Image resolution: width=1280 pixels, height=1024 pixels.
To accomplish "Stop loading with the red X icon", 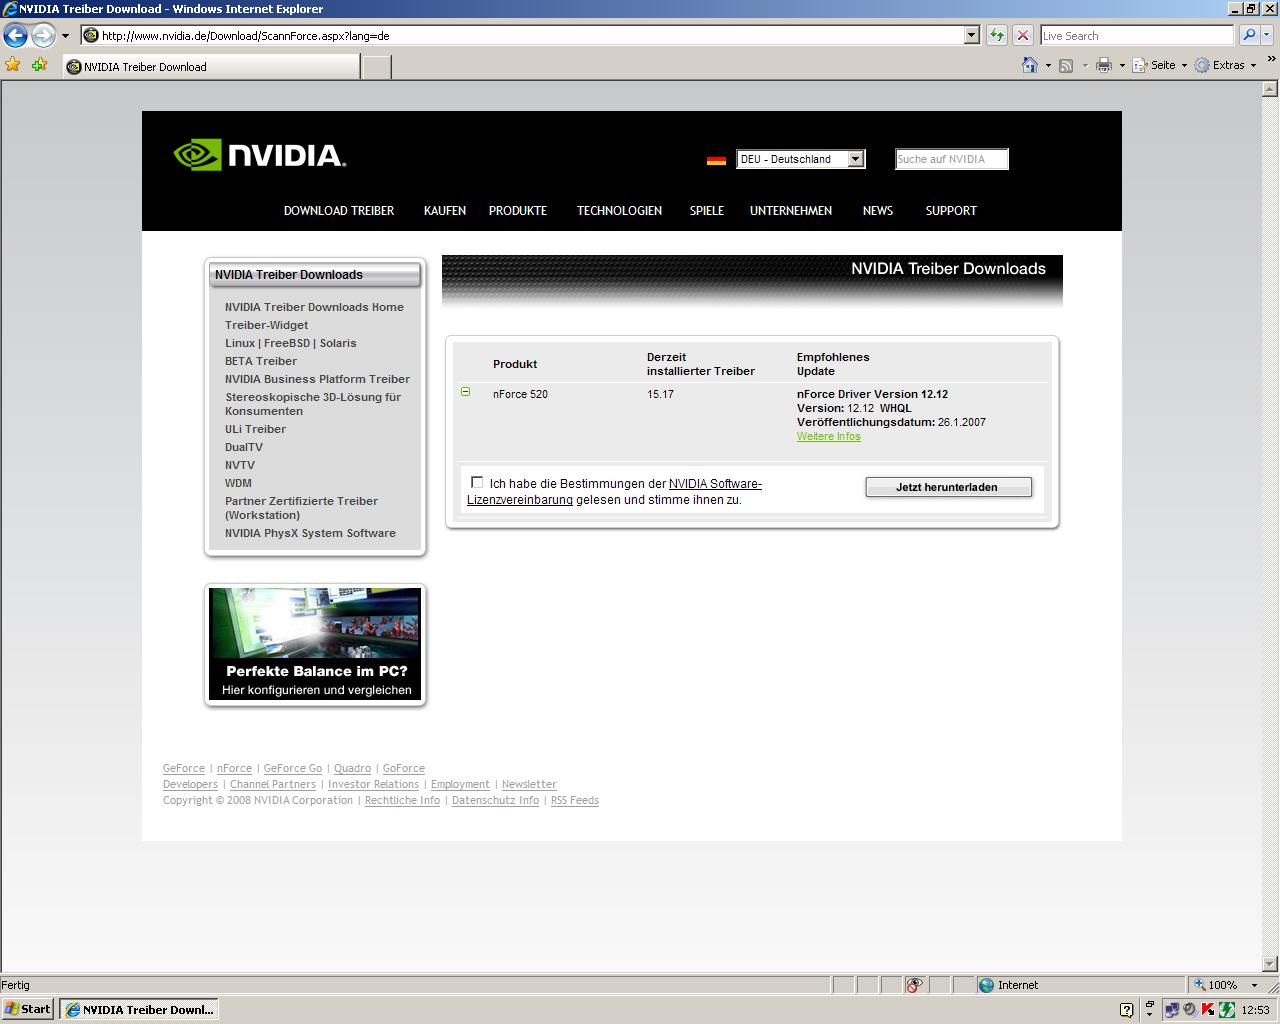I will 1022,35.
